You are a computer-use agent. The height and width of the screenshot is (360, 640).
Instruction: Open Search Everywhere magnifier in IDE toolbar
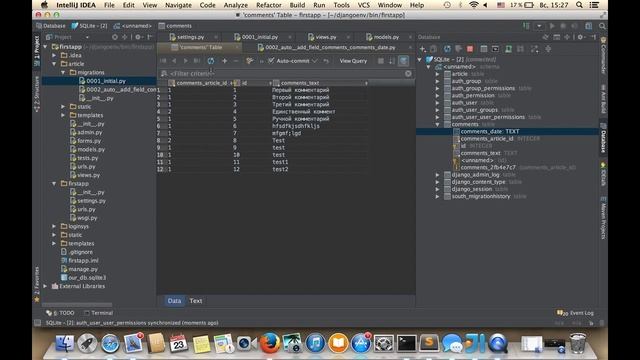(602, 26)
